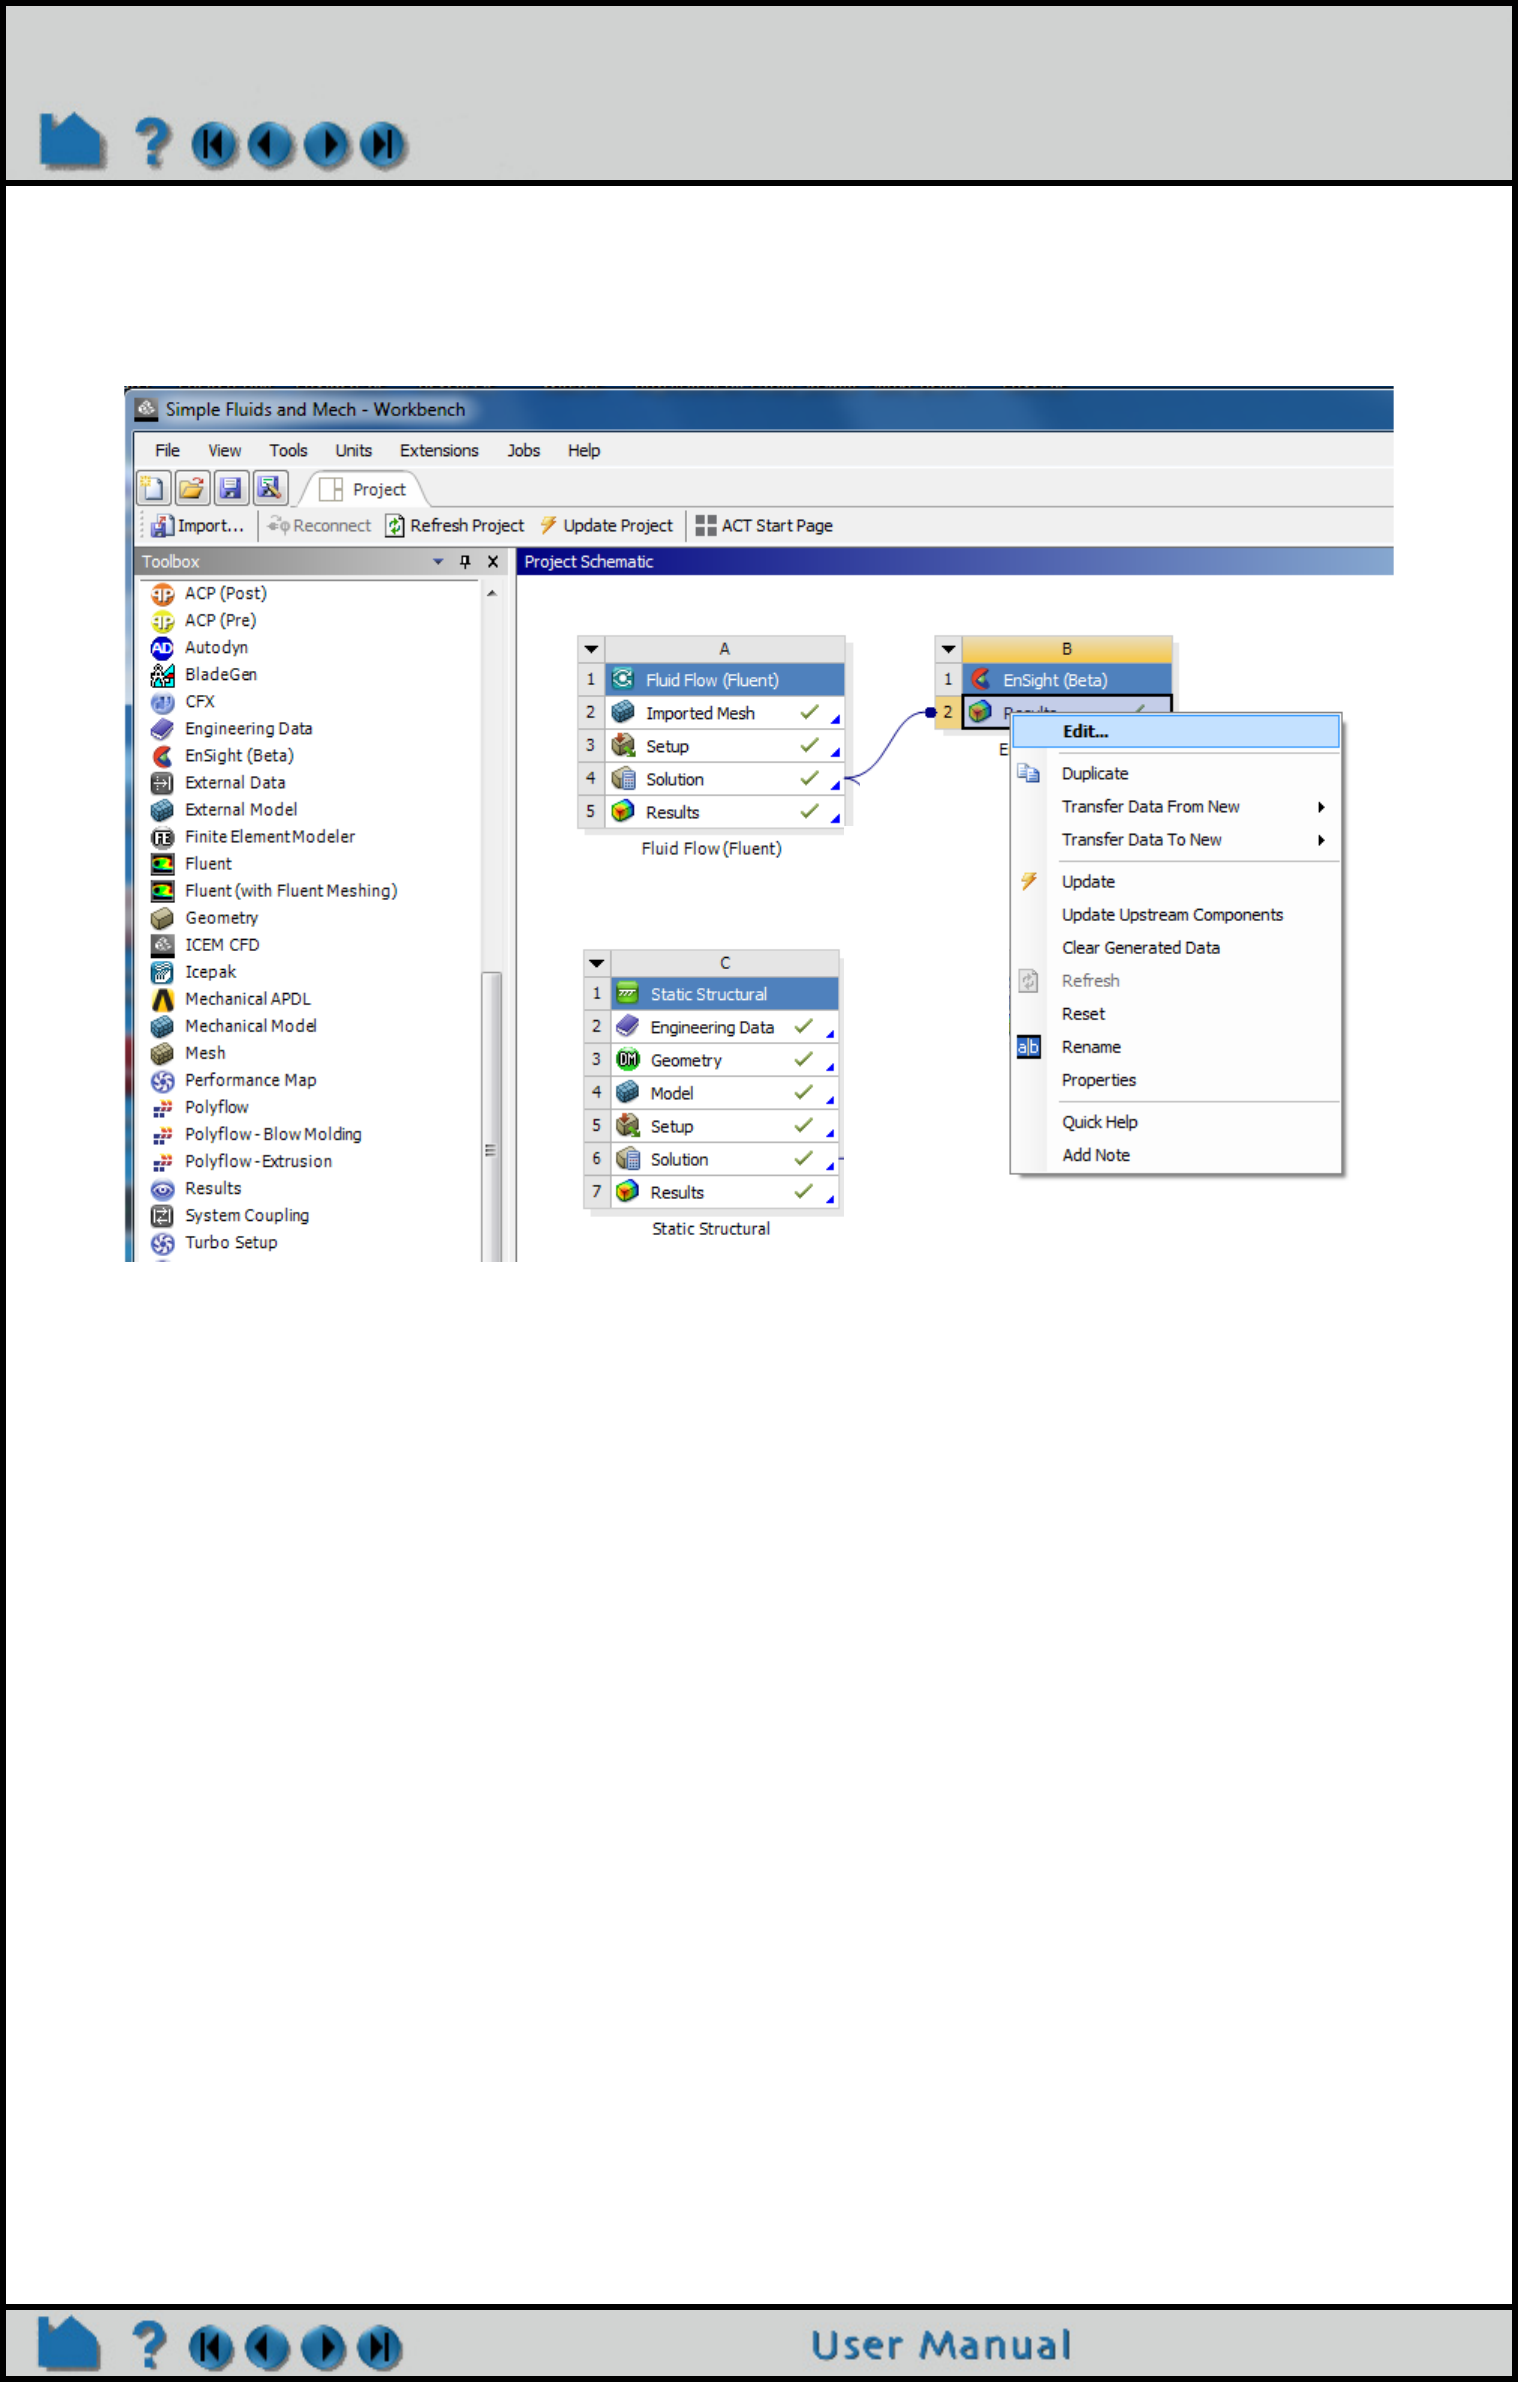Click the New project icon in the Workbench toolbar
Viewport: 1518px width, 2382px height.
tap(153, 488)
